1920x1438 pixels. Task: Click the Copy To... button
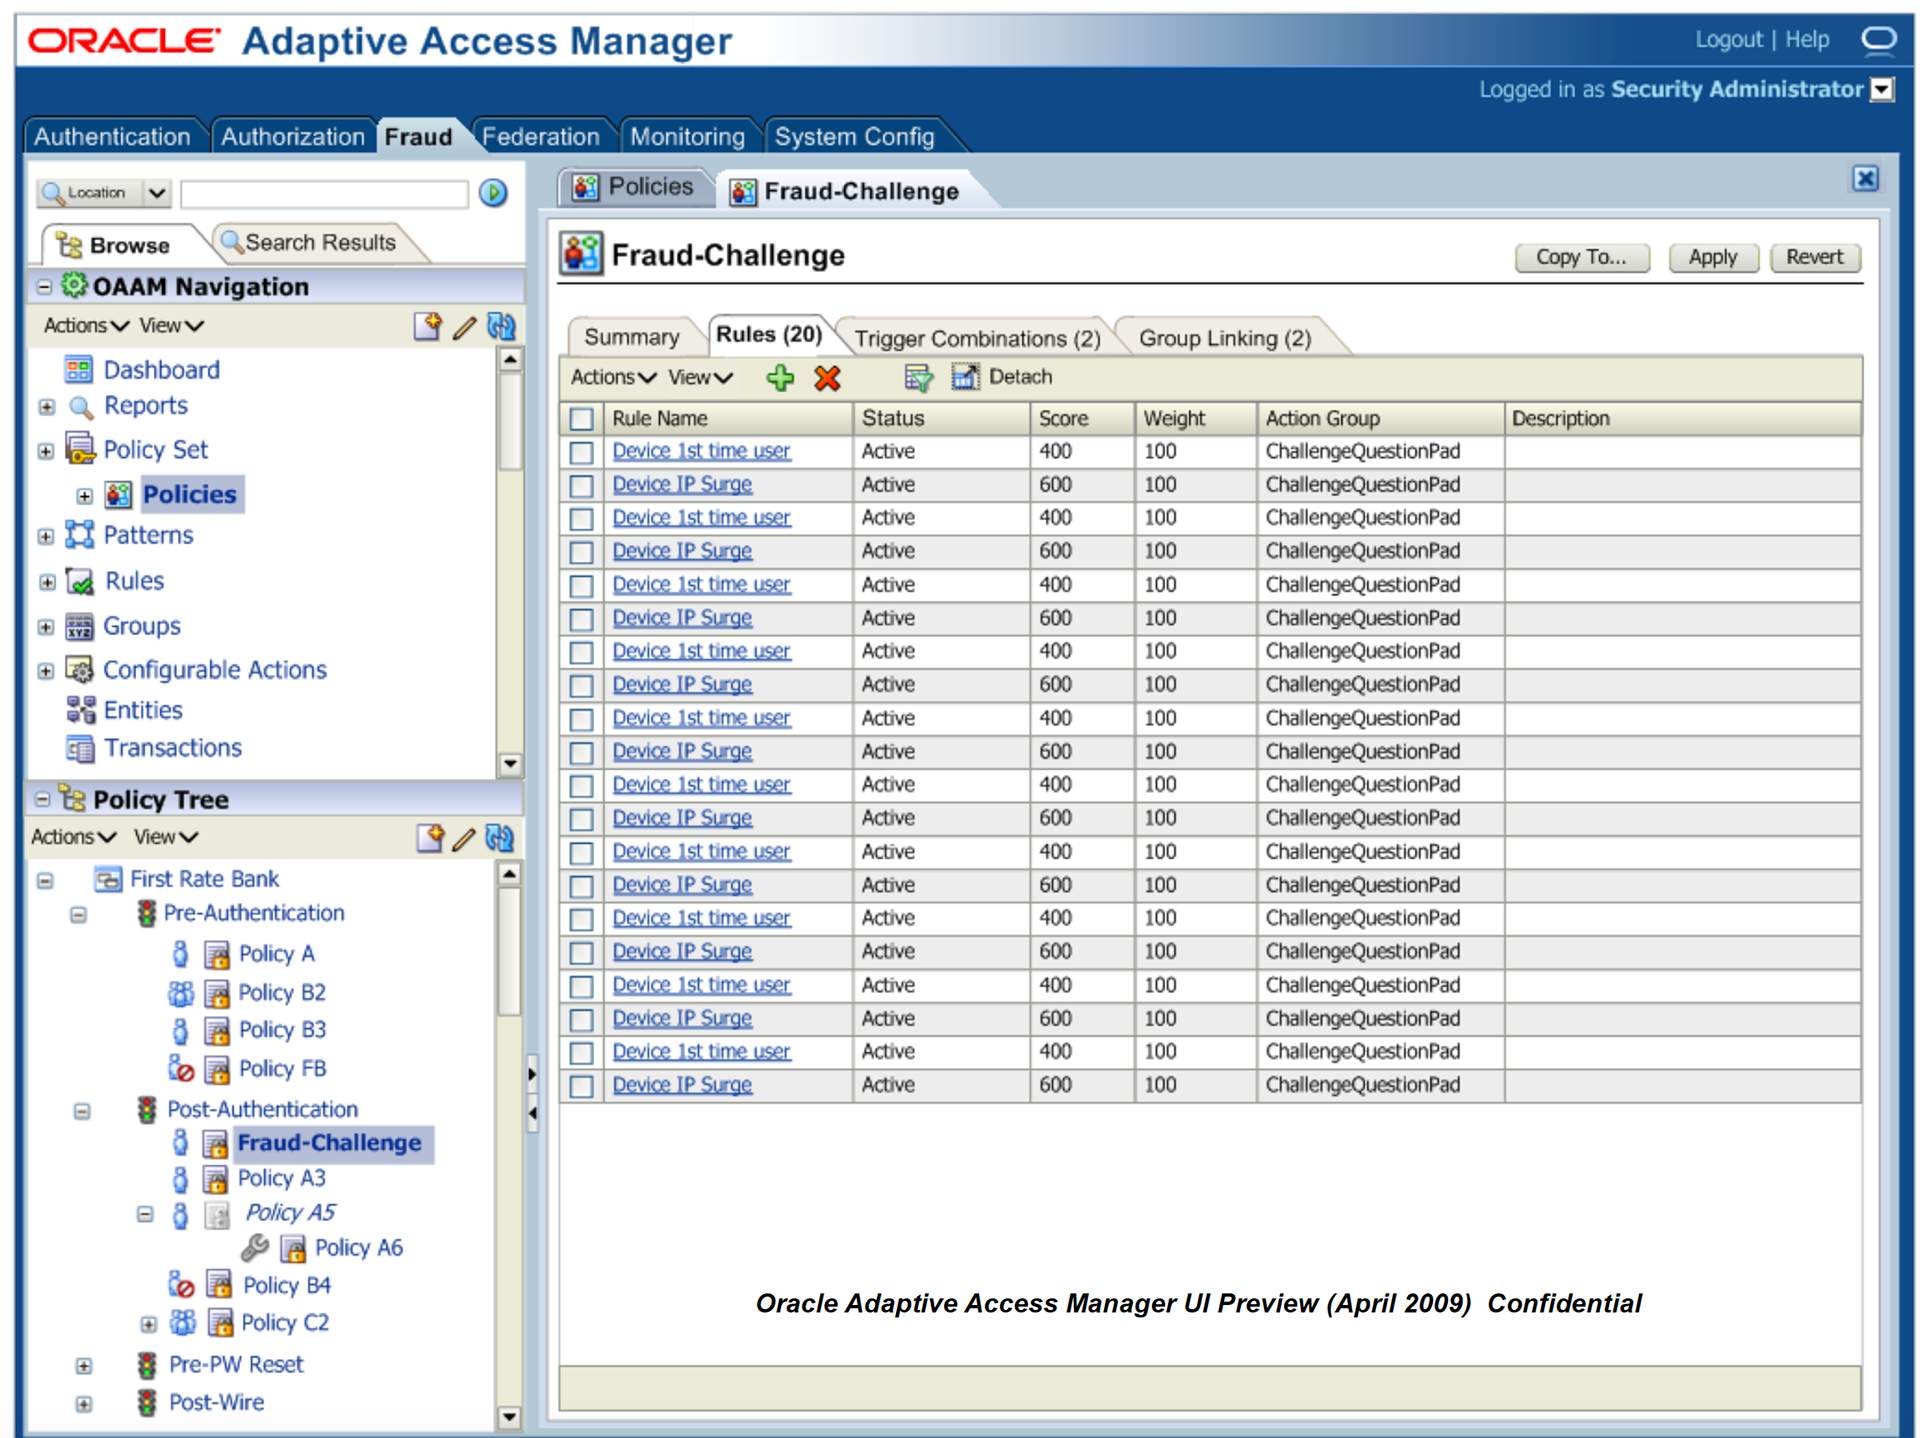(1581, 257)
